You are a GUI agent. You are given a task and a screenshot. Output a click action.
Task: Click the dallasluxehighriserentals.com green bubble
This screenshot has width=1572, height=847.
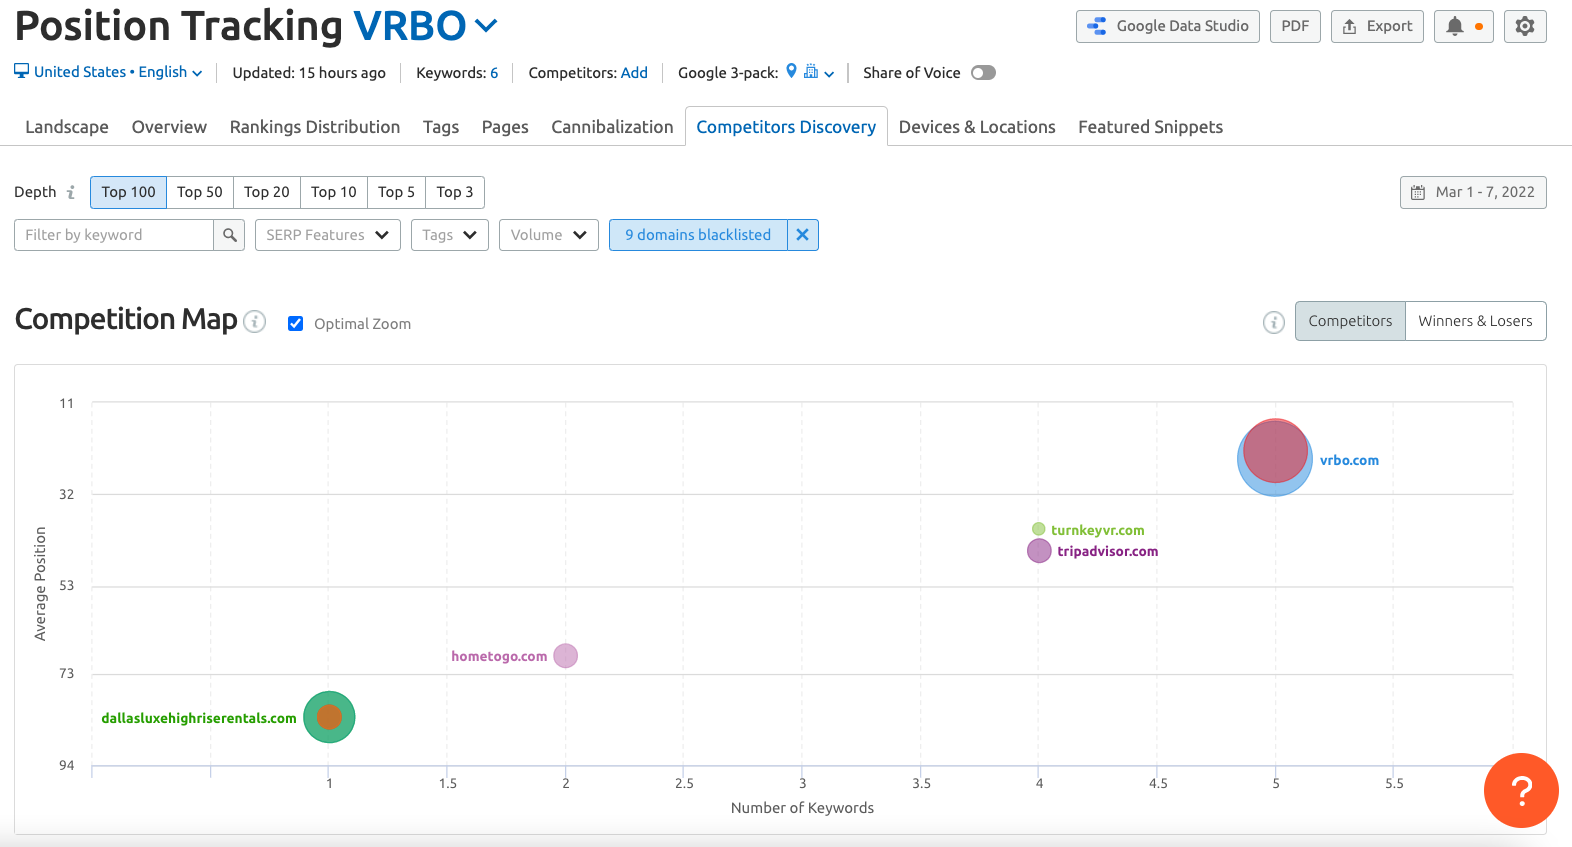coord(329,717)
